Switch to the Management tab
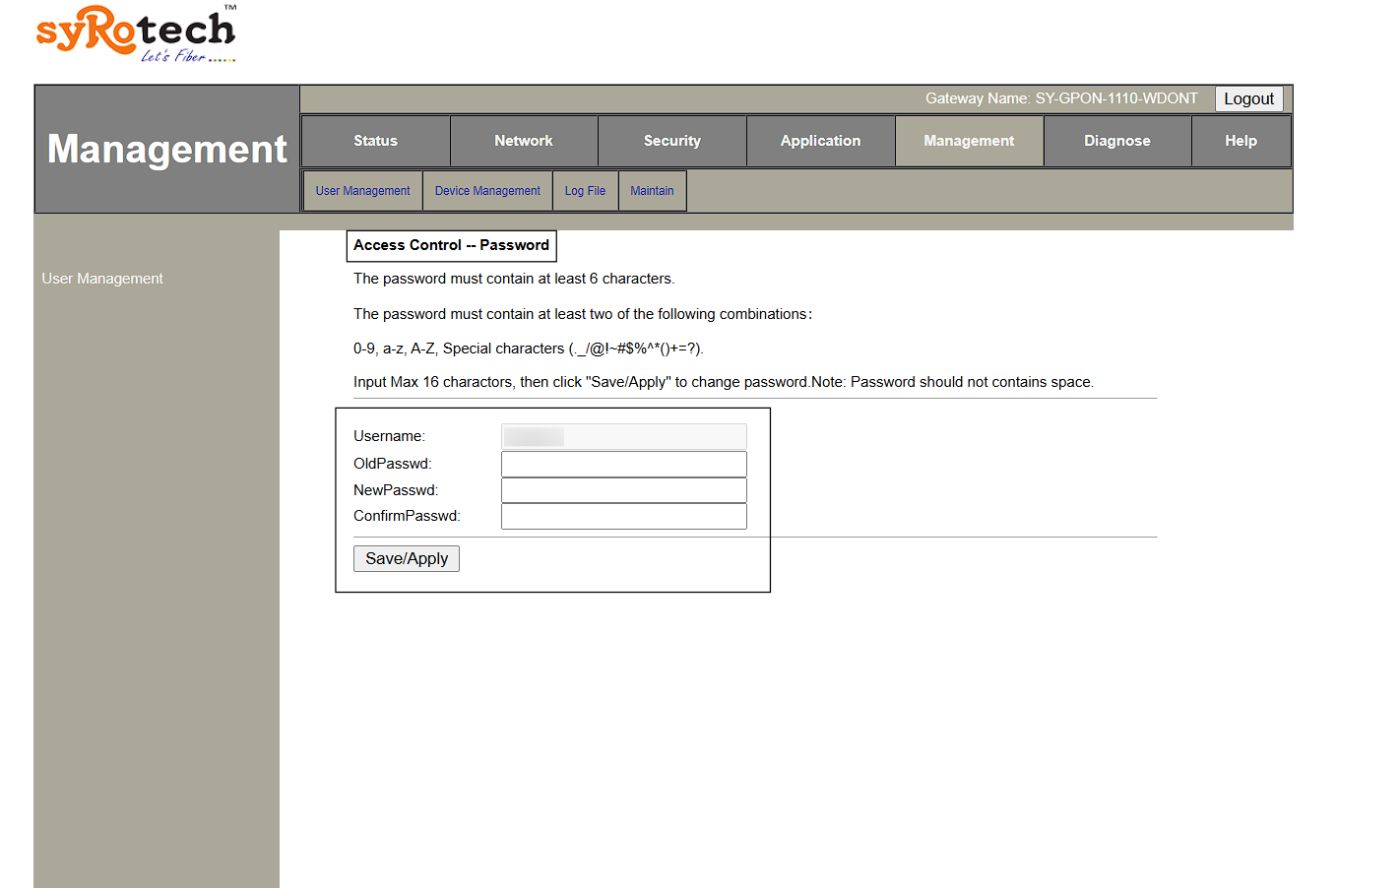 click(969, 140)
